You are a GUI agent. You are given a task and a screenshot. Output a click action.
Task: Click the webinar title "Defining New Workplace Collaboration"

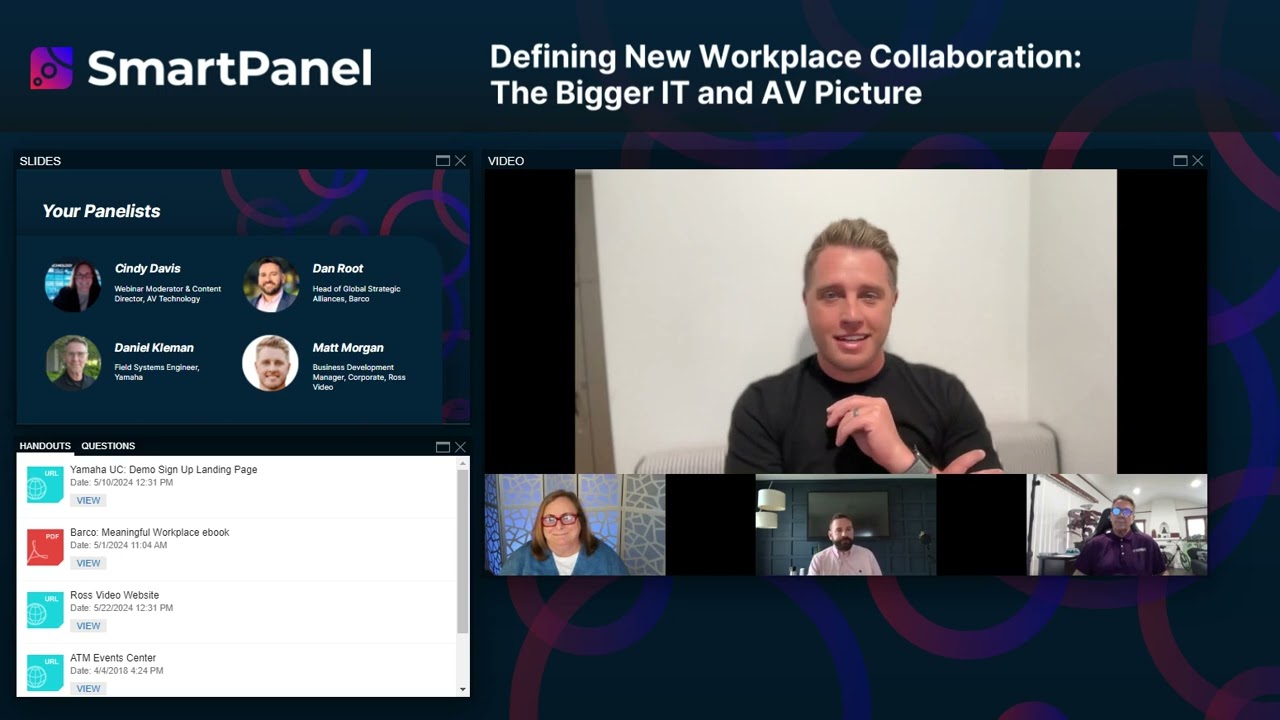point(785,56)
